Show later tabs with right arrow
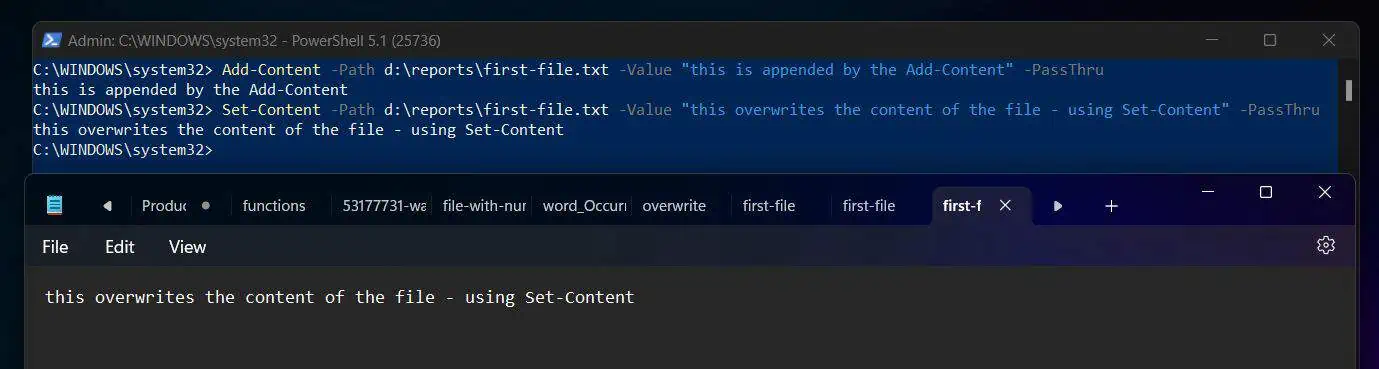This screenshot has width=1379, height=369. click(x=1058, y=205)
